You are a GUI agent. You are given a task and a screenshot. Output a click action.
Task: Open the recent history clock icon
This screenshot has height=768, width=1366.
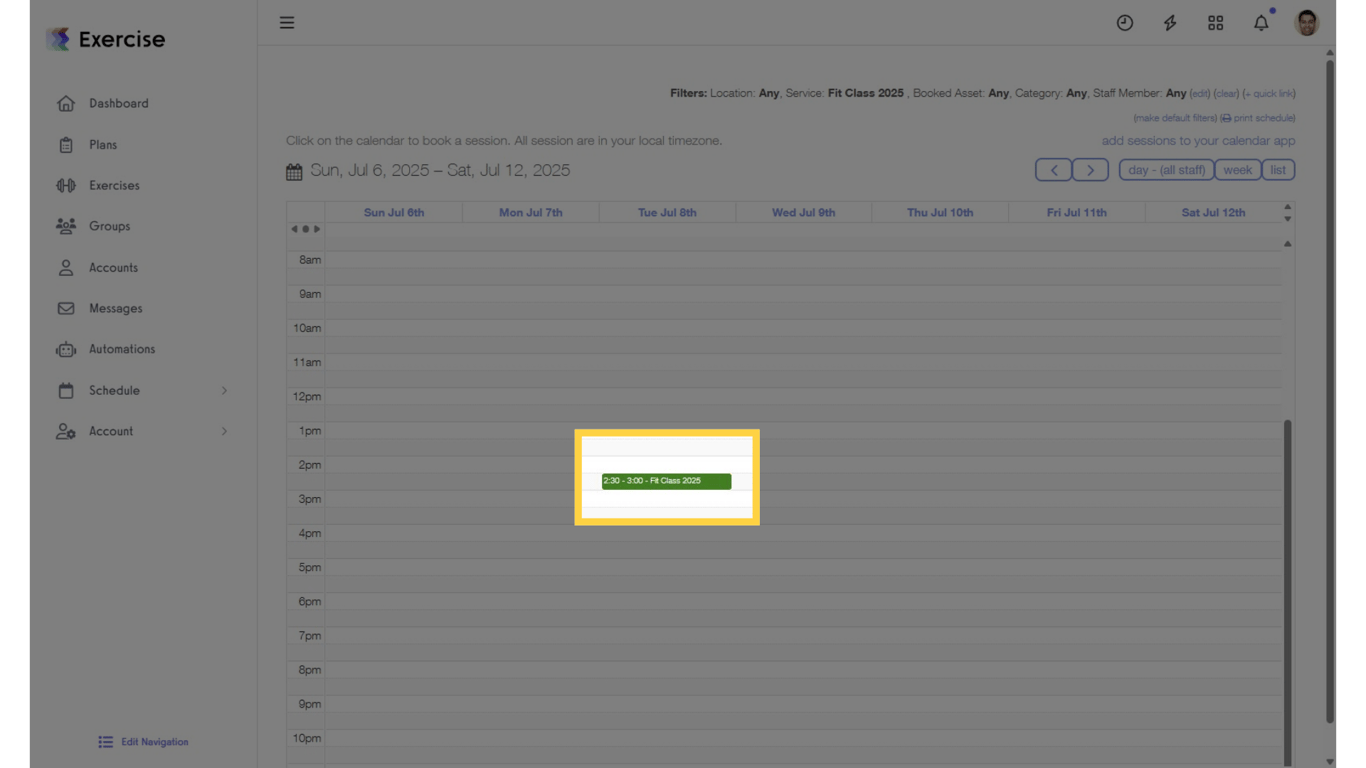point(1124,22)
